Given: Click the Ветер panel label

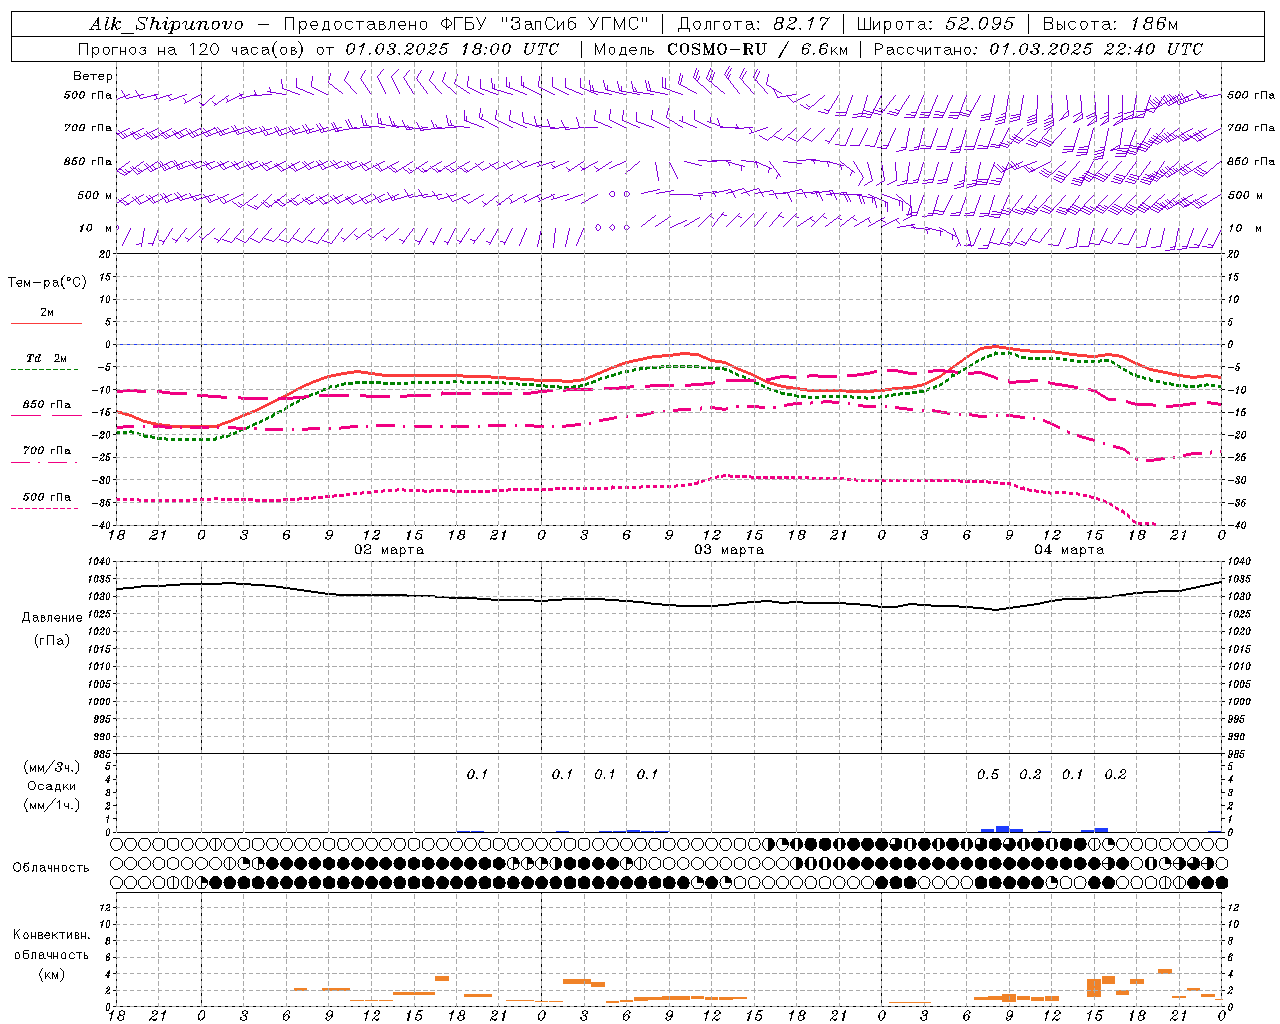Looking at the screenshot, I should tap(93, 76).
